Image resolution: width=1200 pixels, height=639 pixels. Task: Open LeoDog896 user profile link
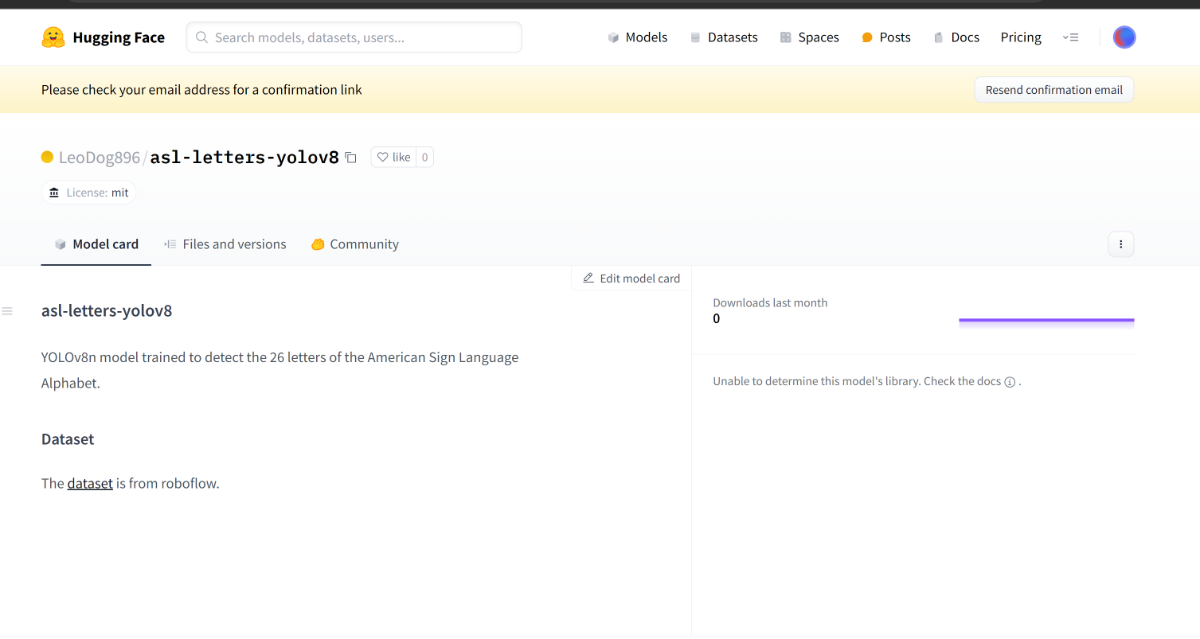(x=99, y=157)
